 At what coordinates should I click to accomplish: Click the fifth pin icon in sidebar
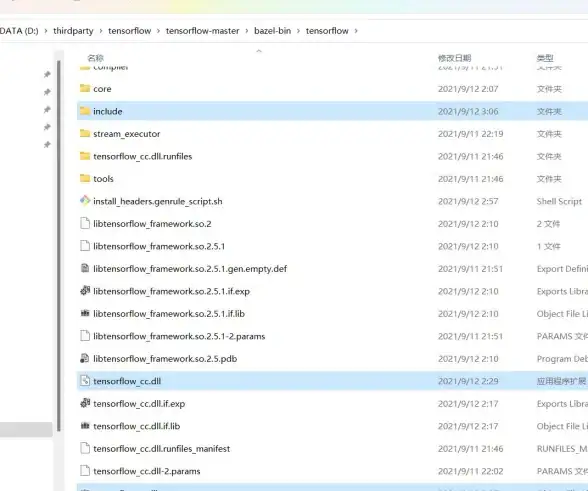[47, 144]
